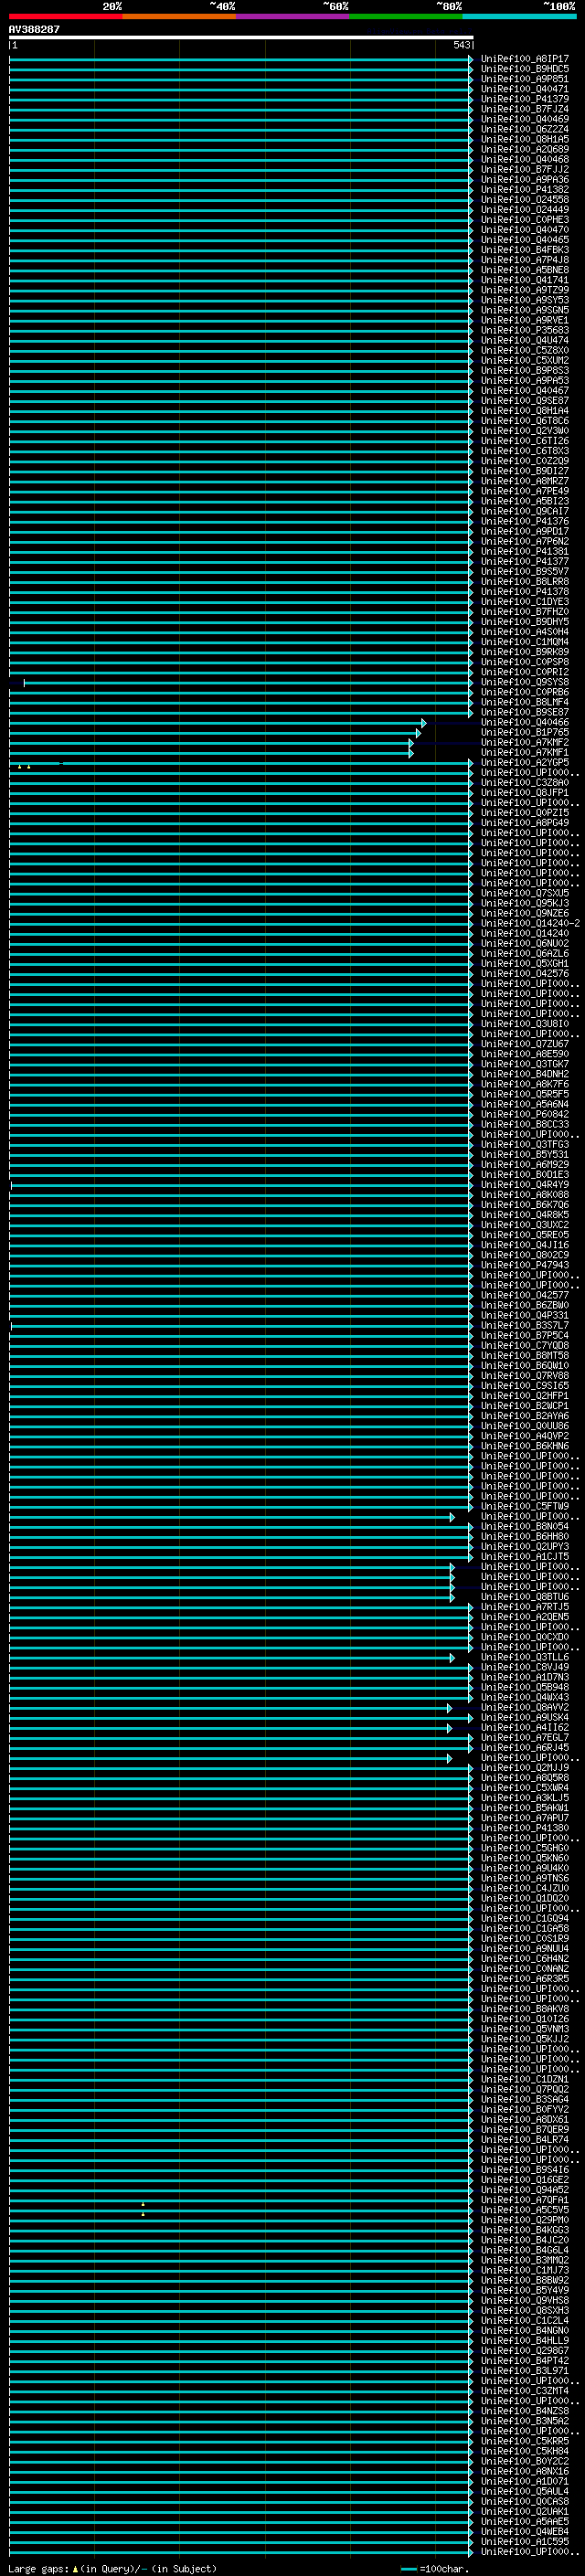Select the UniRef100_B7FJJ2 label

point(524,169)
